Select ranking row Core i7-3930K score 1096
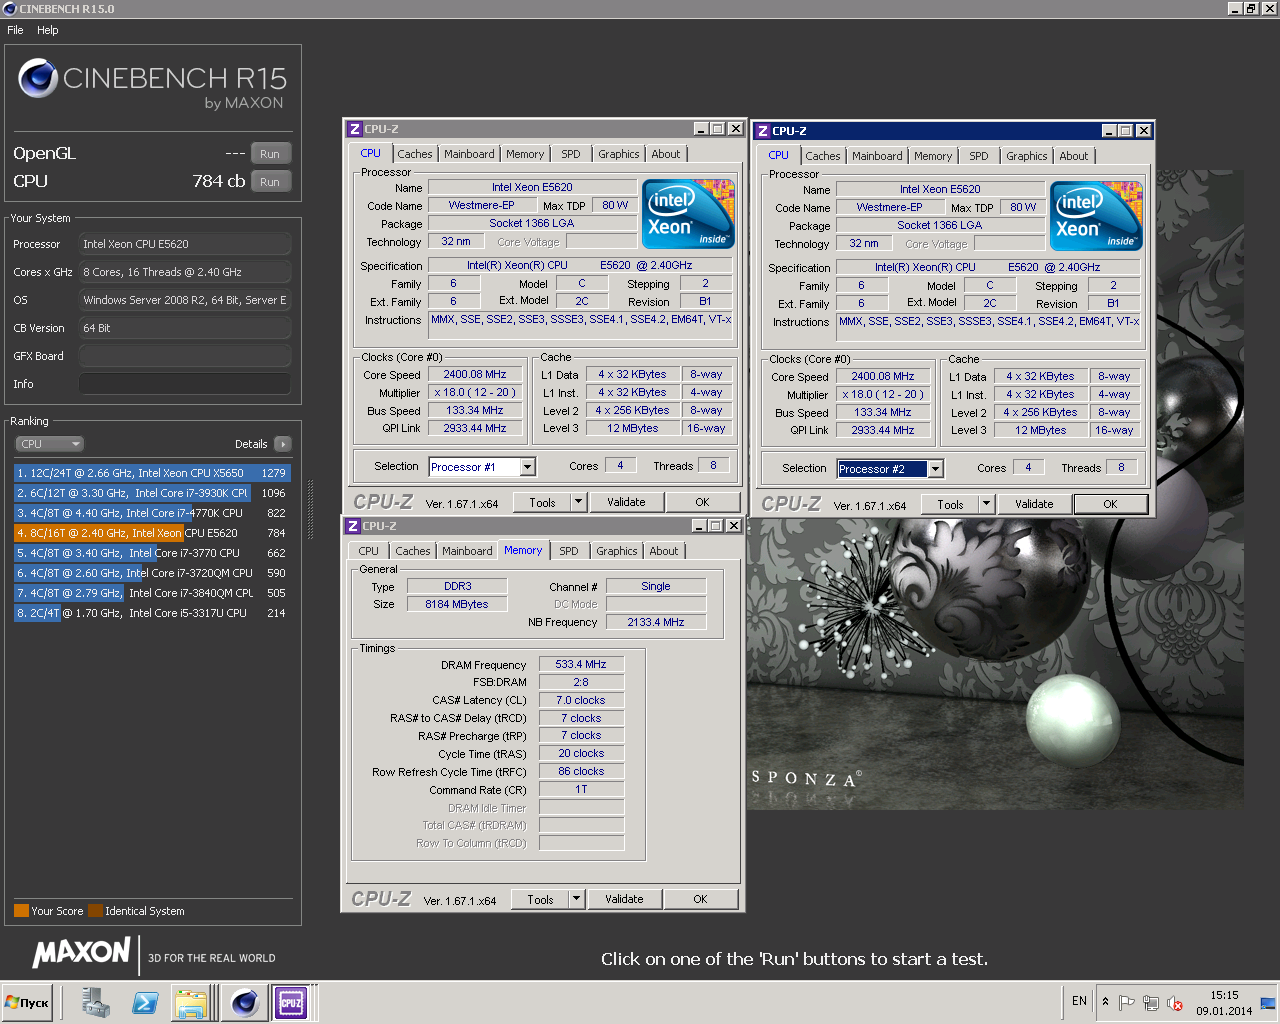The width and height of the screenshot is (1280, 1024). click(x=152, y=493)
